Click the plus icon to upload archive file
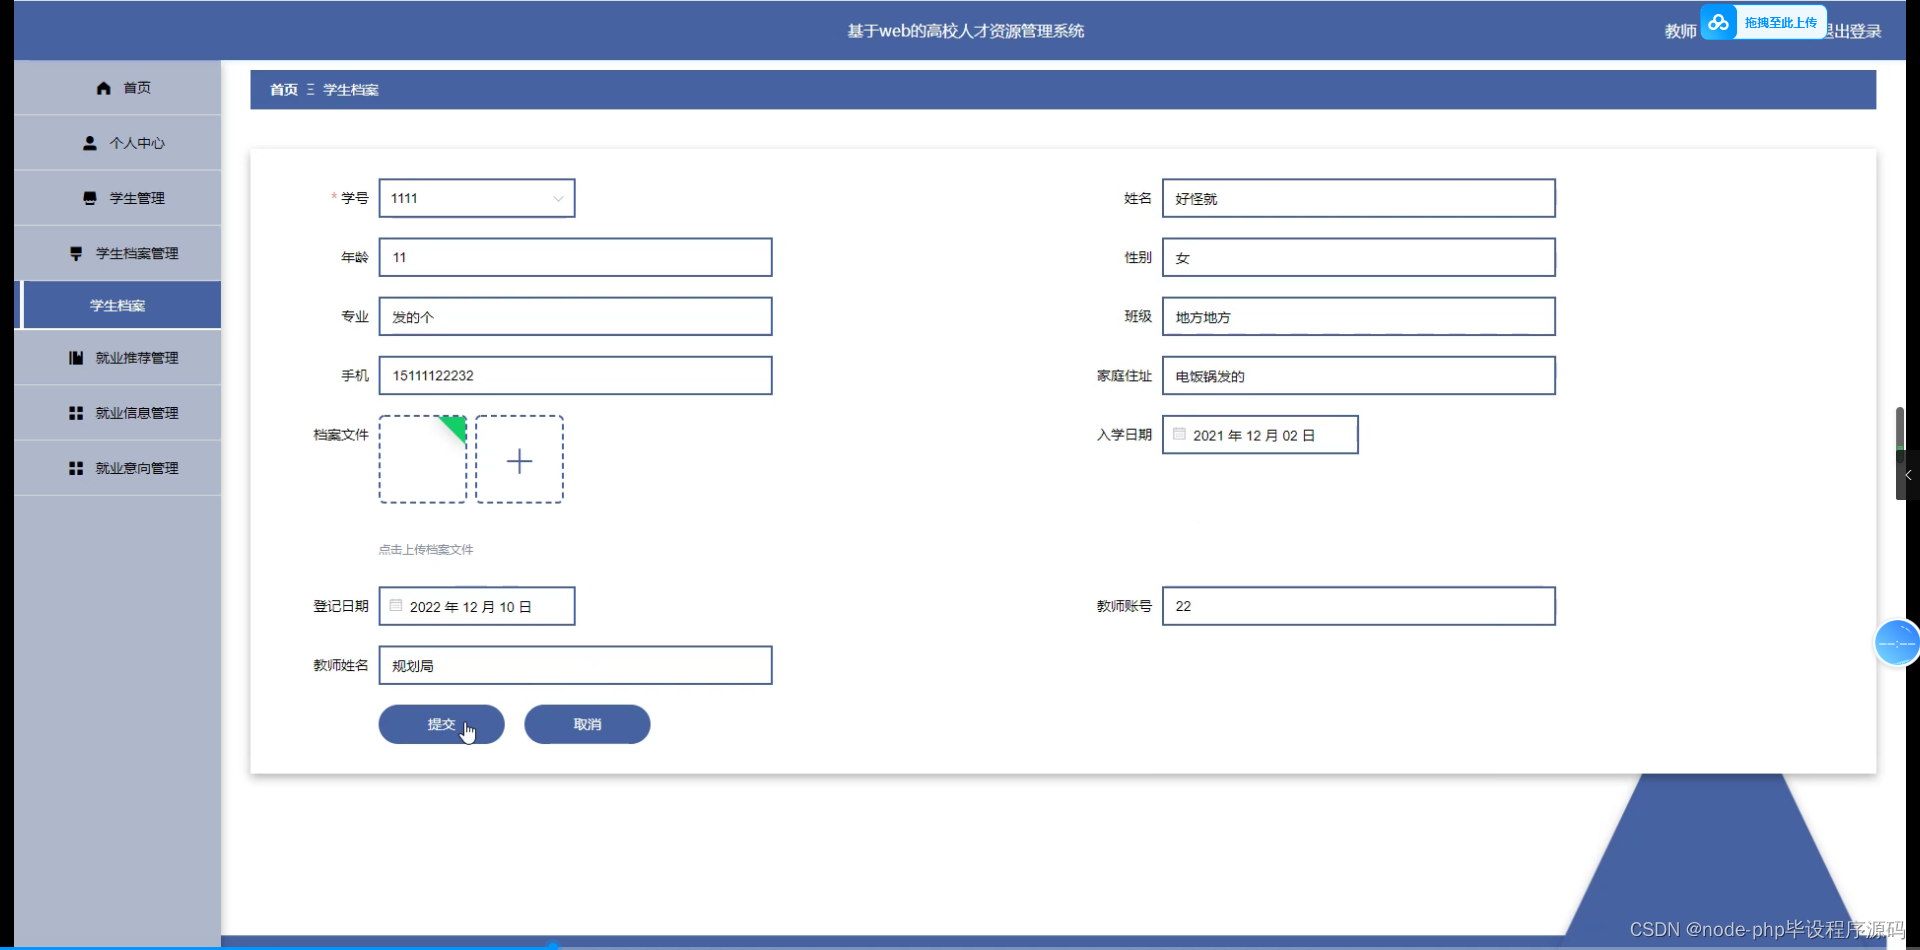Viewport: 1920px width, 950px height. pyautogui.click(x=519, y=459)
